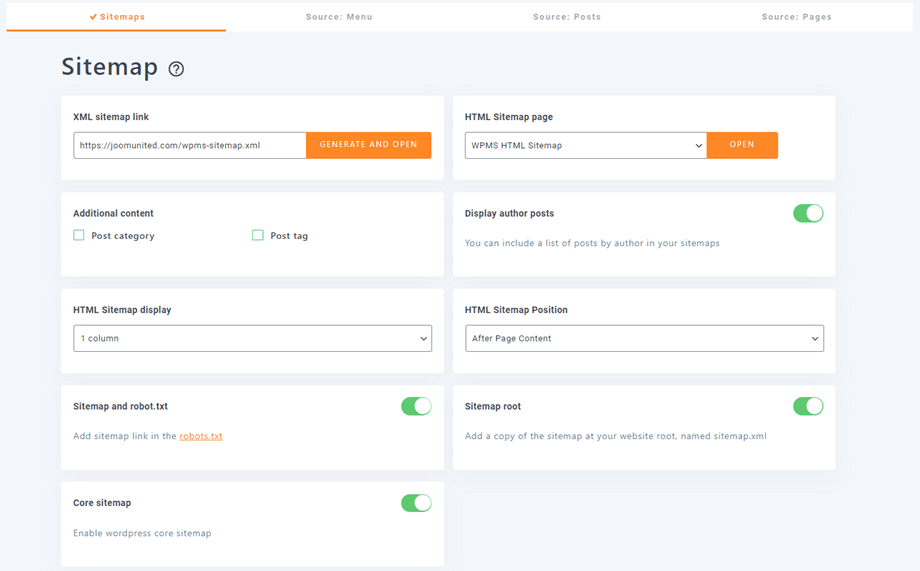The width and height of the screenshot is (920, 571).
Task: Open the Sitemaps tab
Action: pos(116,17)
